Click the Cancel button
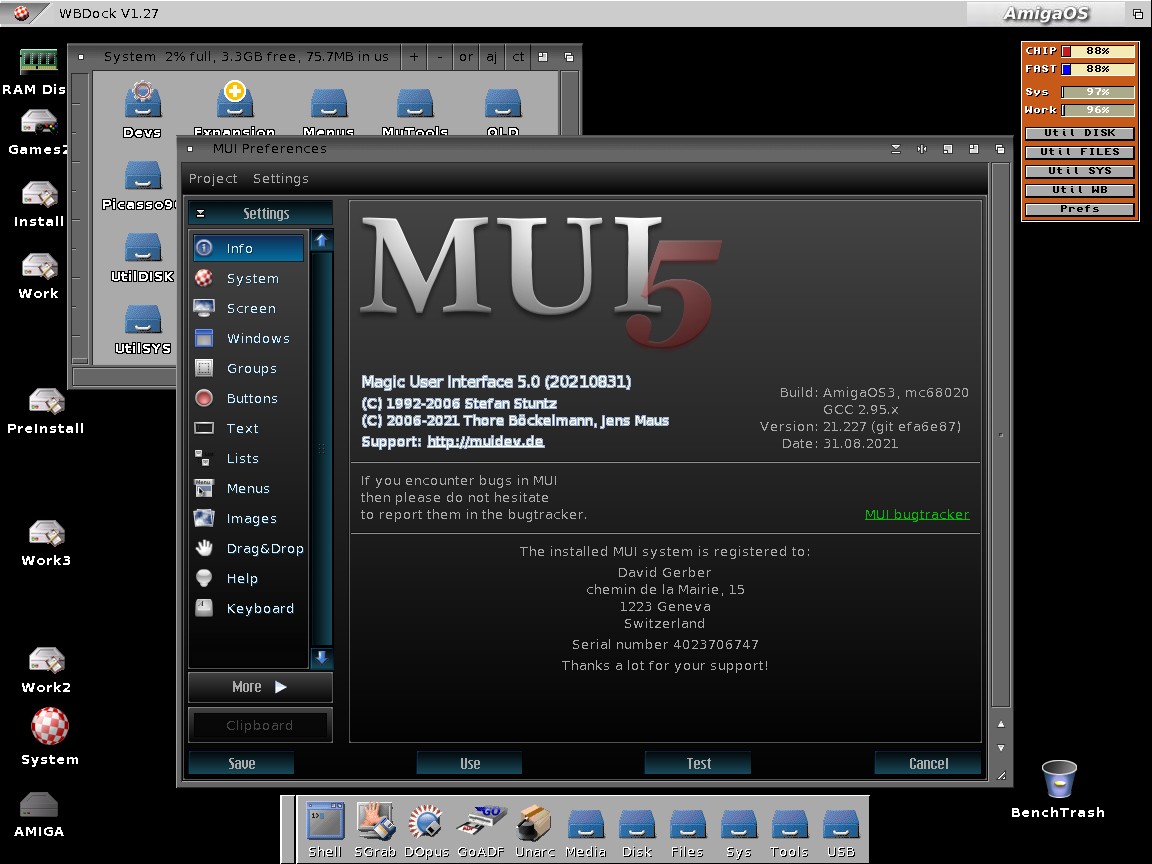The height and width of the screenshot is (864, 1152). point(929,763)
